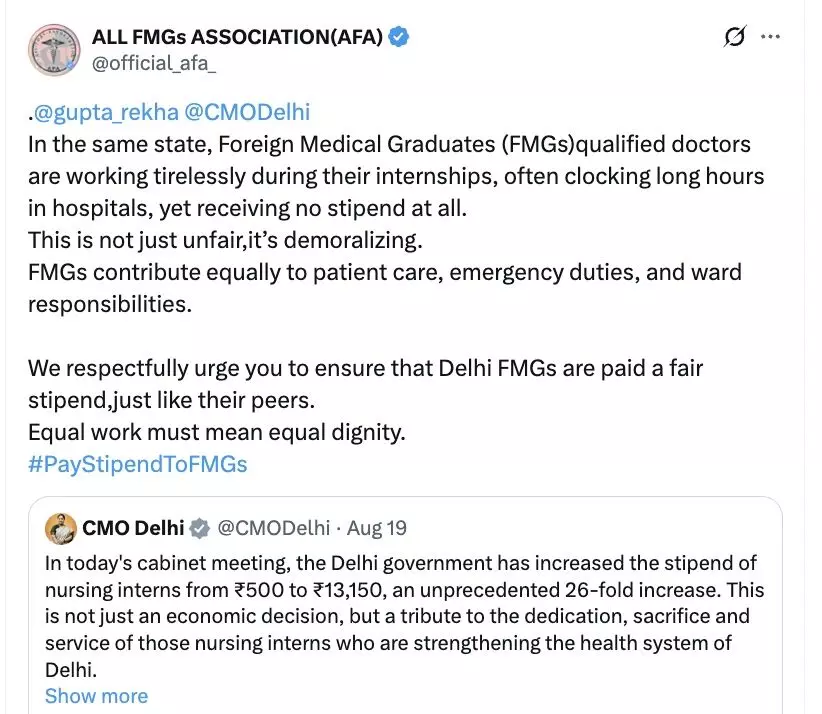Click AFA's blue verified badge
This screenshot has height=714, width=822.
tap(399, 38)
